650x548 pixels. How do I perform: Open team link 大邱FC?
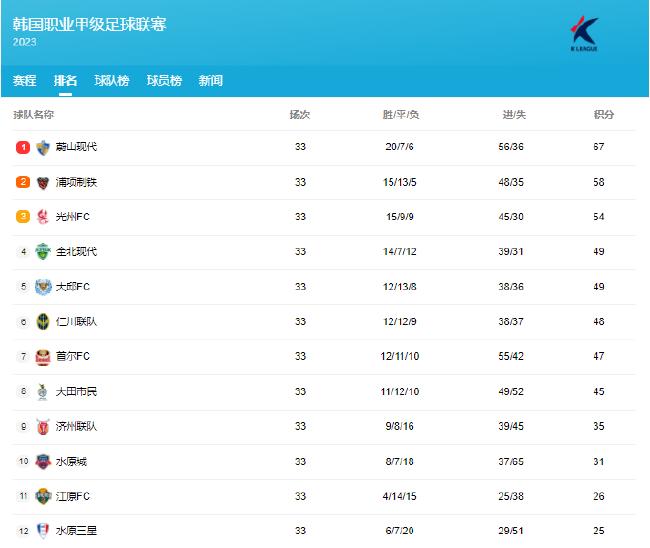73,287
